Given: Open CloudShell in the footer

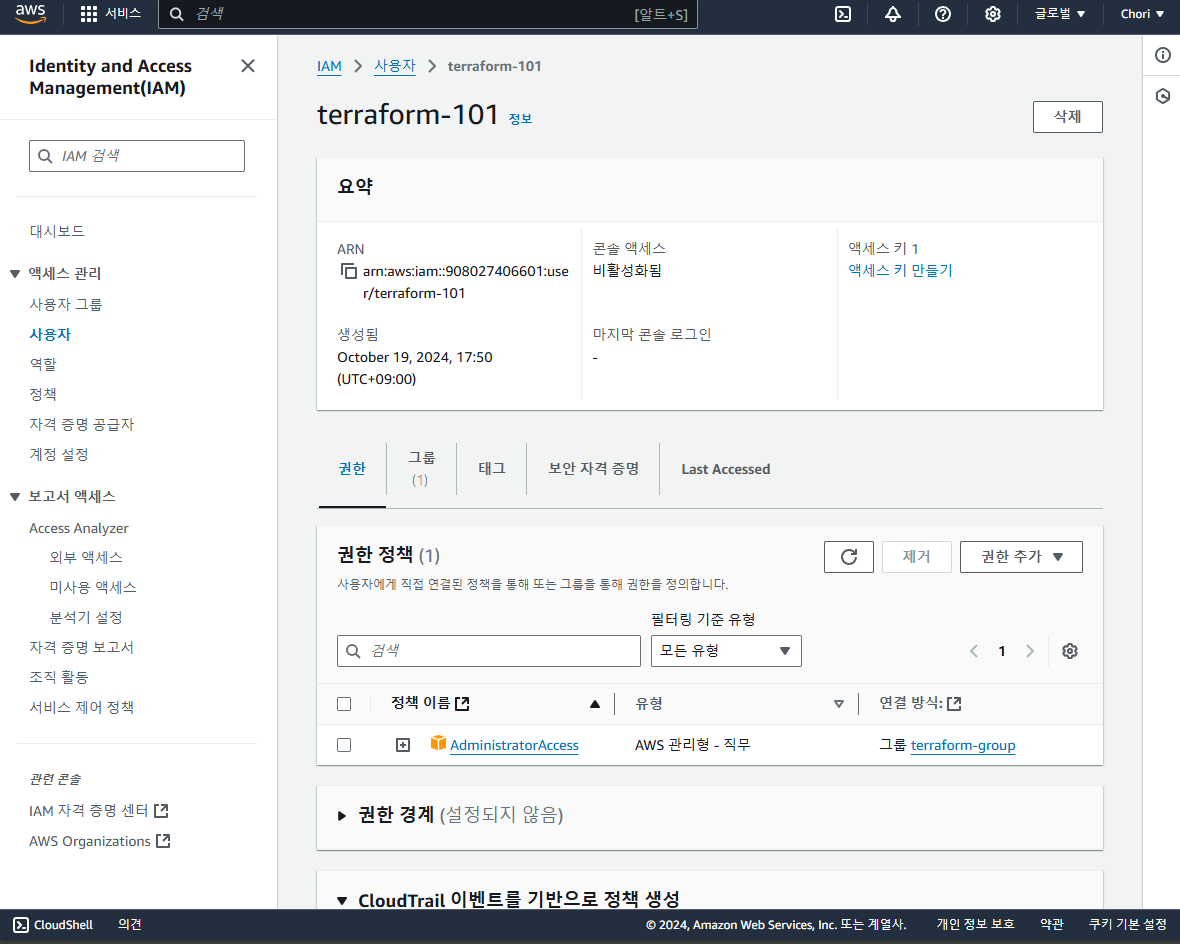Looking at the screenshot, I should tap(53, 924).
